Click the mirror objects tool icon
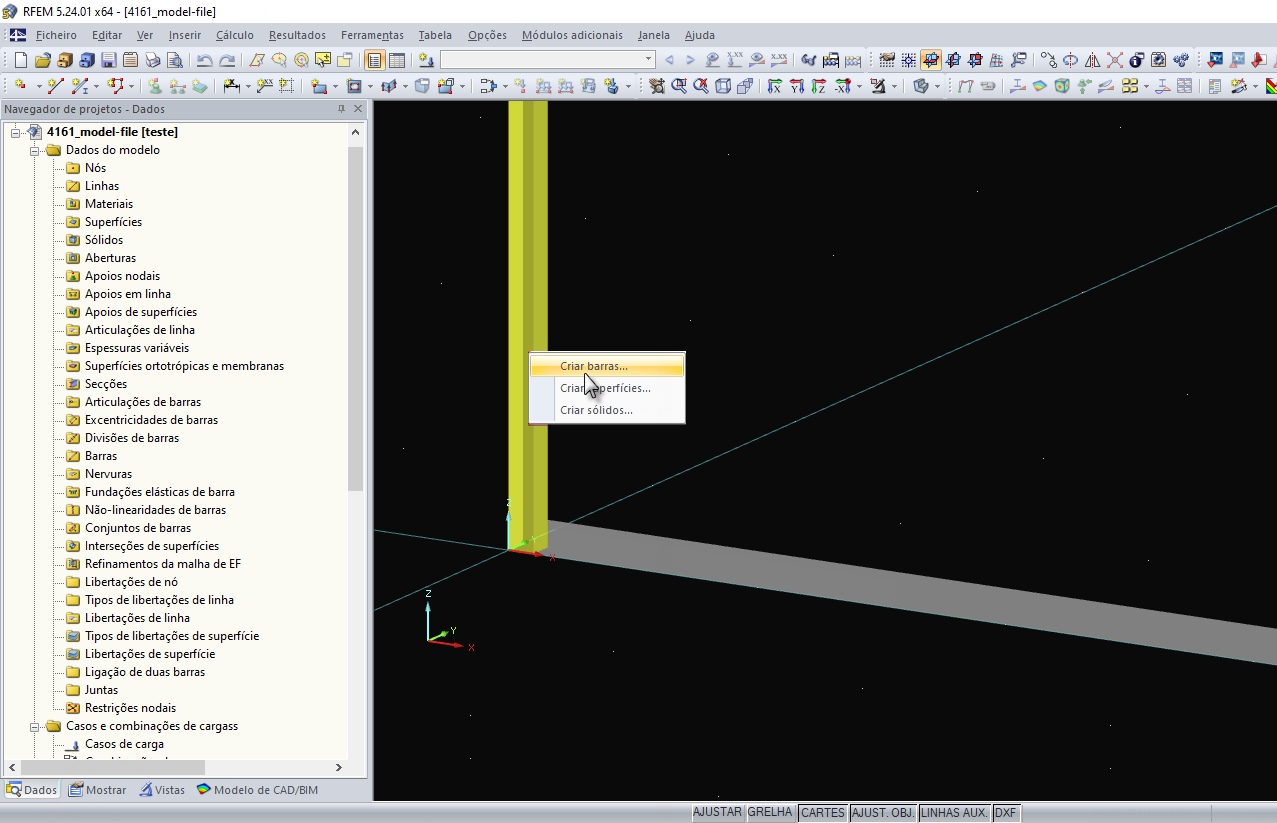 point(1093,60)
